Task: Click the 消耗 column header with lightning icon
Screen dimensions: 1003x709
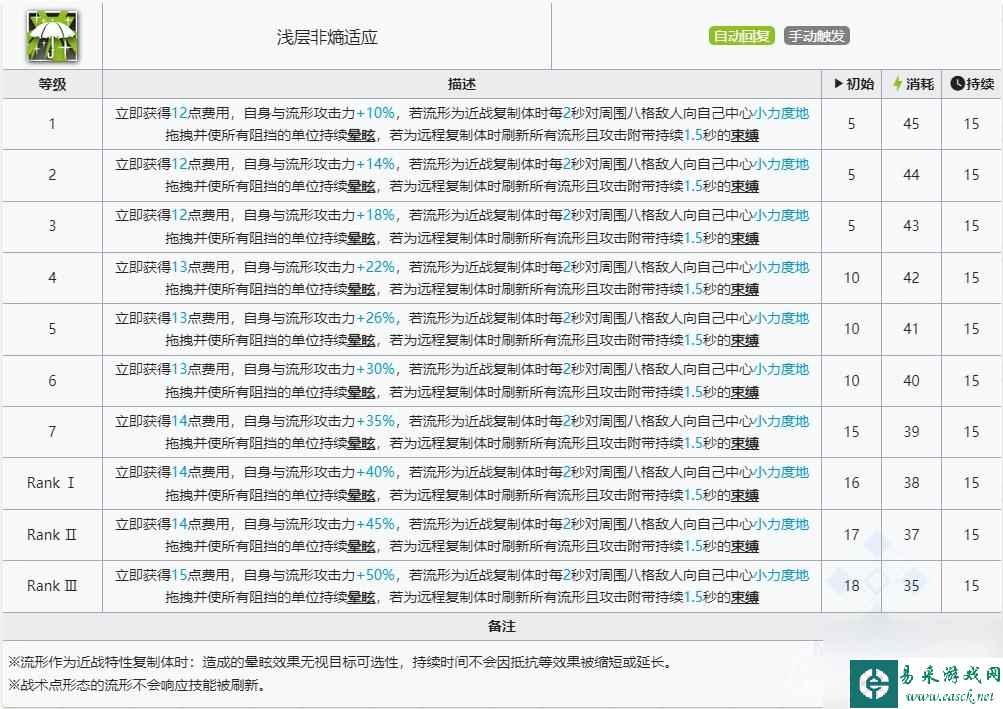Action: tap(913, 84)
